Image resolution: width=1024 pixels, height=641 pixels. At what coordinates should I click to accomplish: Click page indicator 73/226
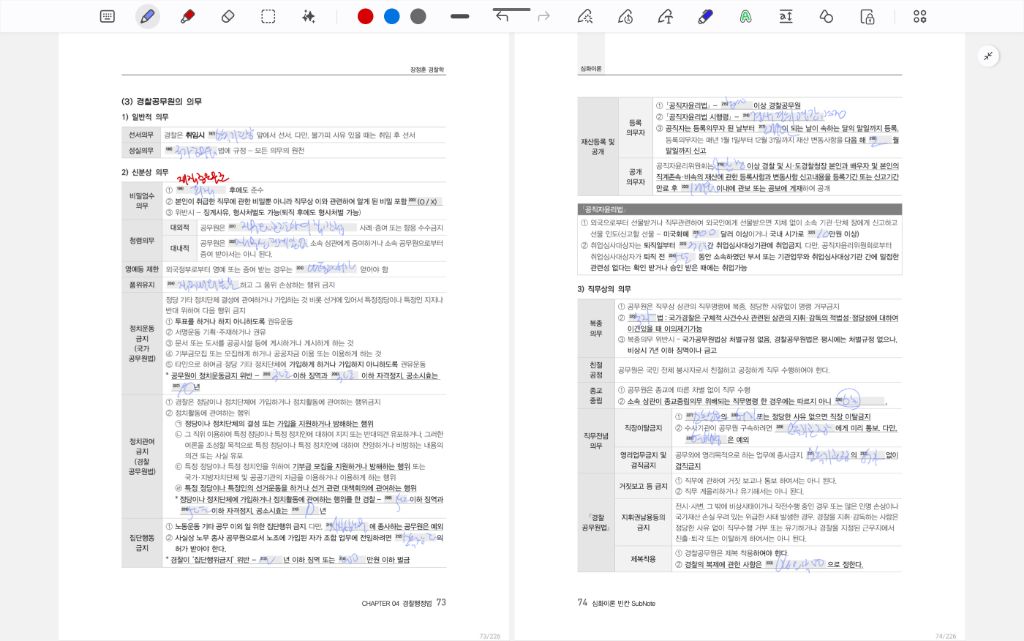(x=489, y=635)
